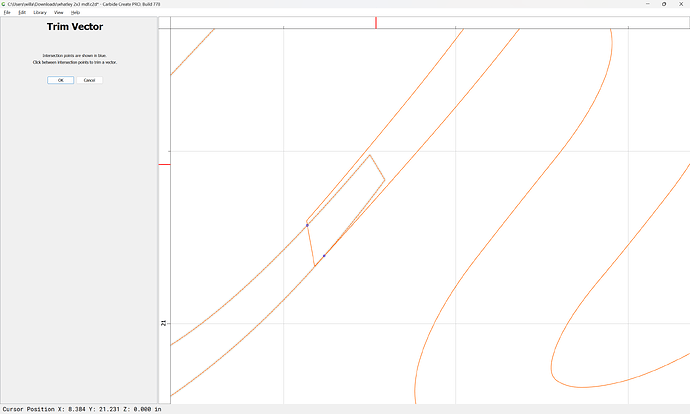Image resolution: width=690 pixels, height=414 pixels.
Task: Click the 21 label on vertical ruler
Action: [x=164, y=323]
